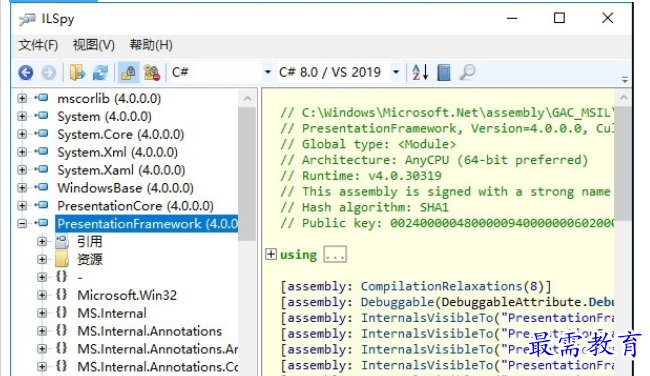
Task: Expand the WindowsBase assembly node
Action: [x=22, y=187]
